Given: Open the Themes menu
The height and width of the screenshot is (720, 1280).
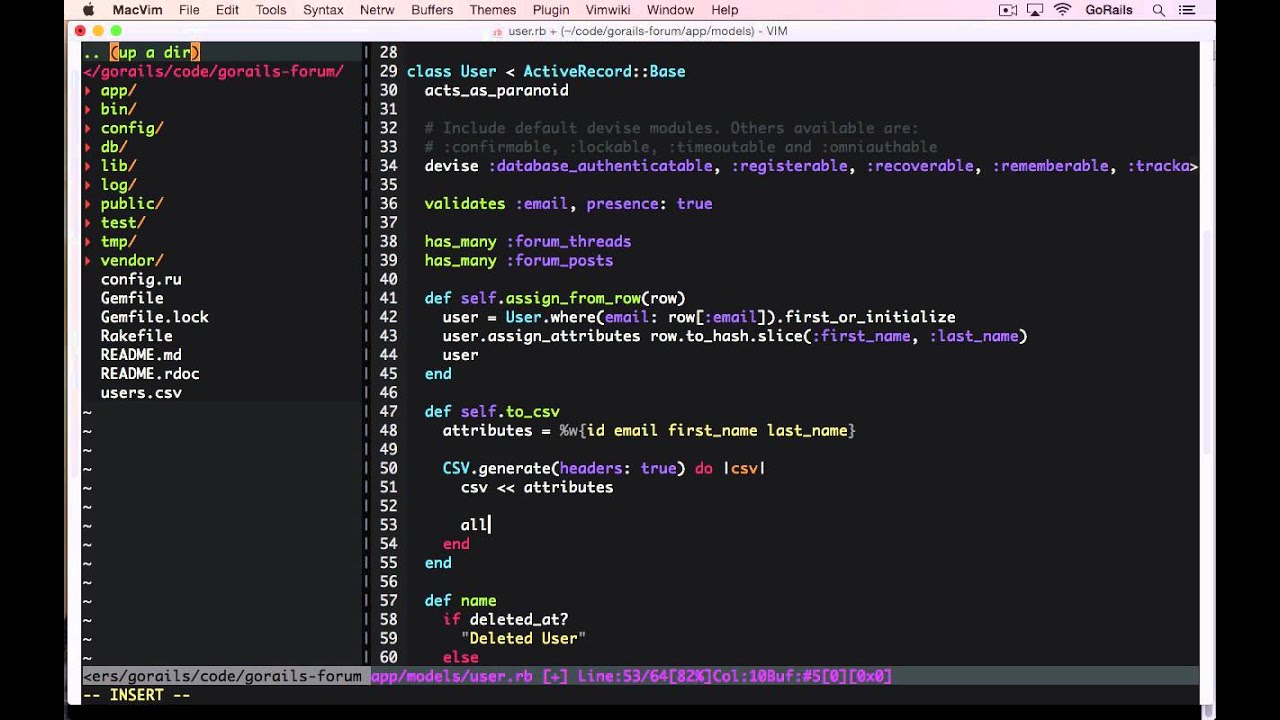Looking at the screenshot, I should [492, 10].
